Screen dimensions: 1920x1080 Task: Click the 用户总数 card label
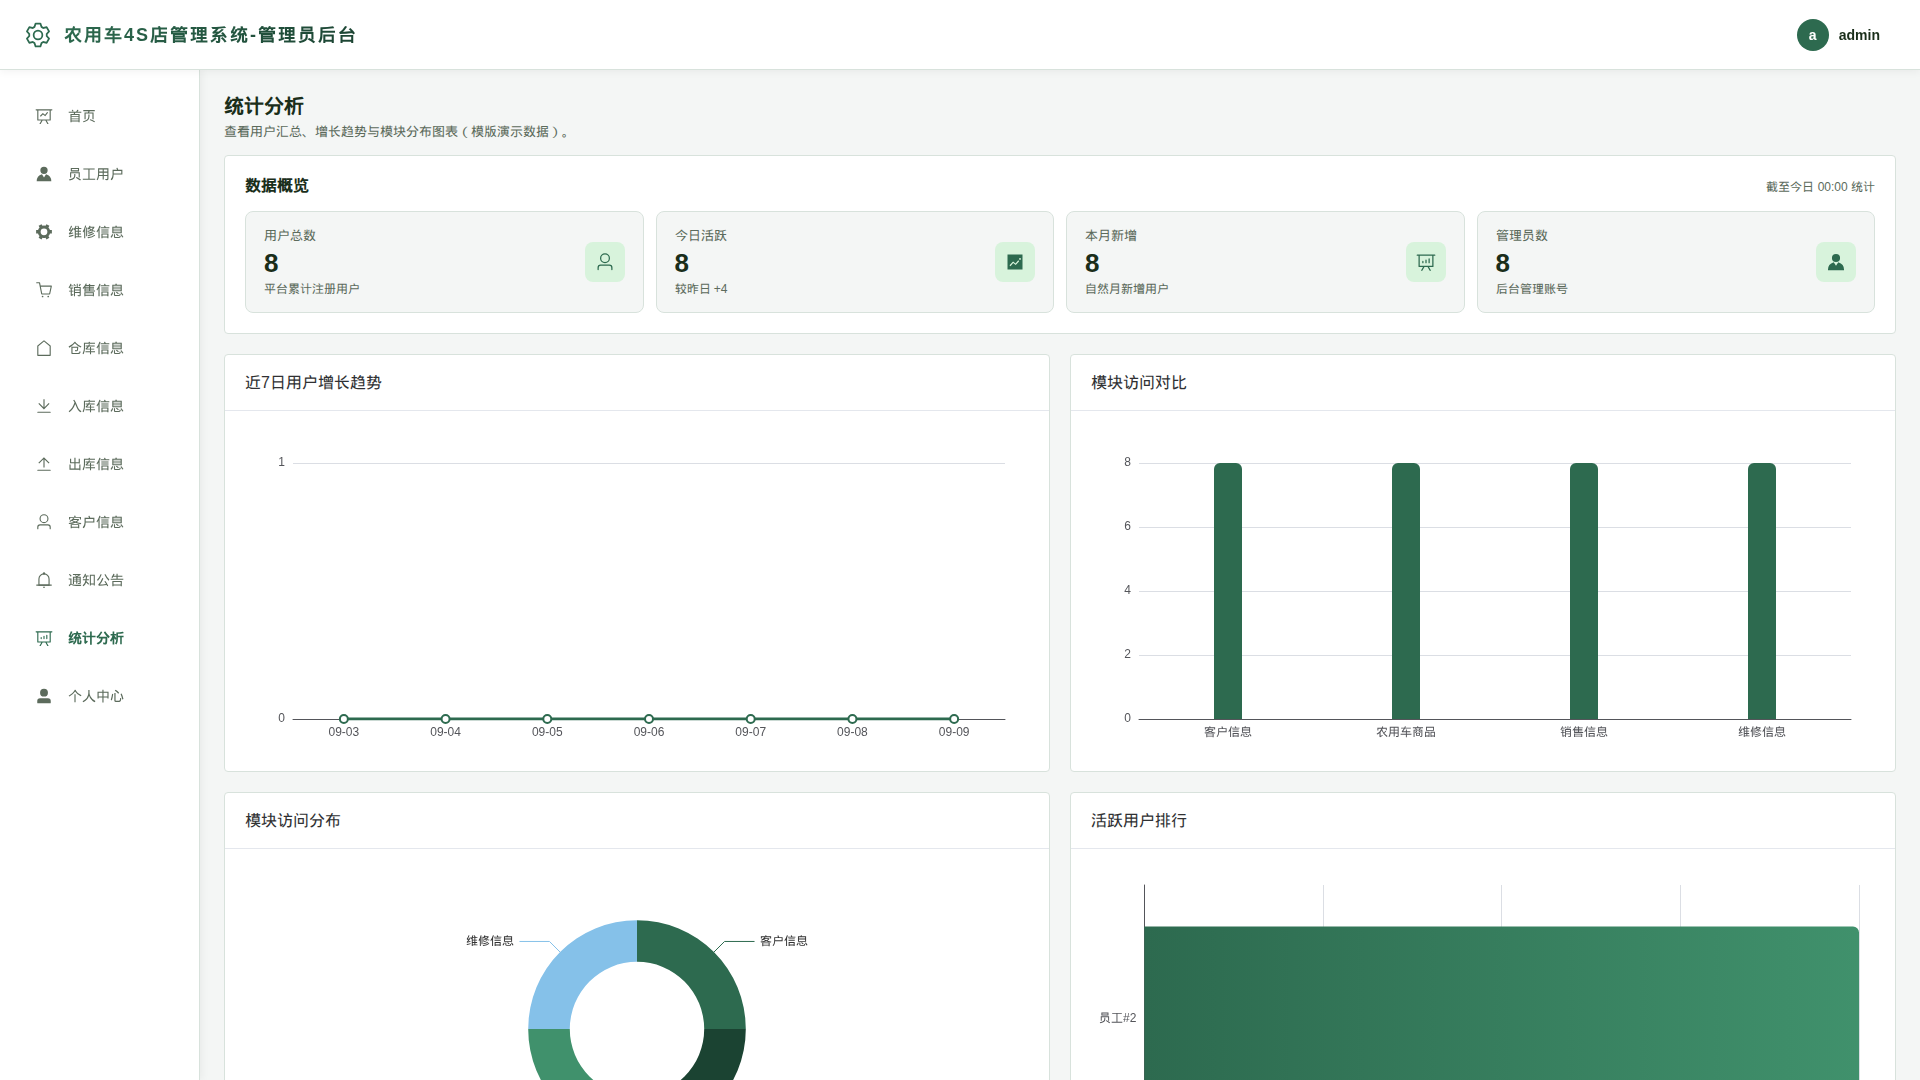[x=290, y=236]
